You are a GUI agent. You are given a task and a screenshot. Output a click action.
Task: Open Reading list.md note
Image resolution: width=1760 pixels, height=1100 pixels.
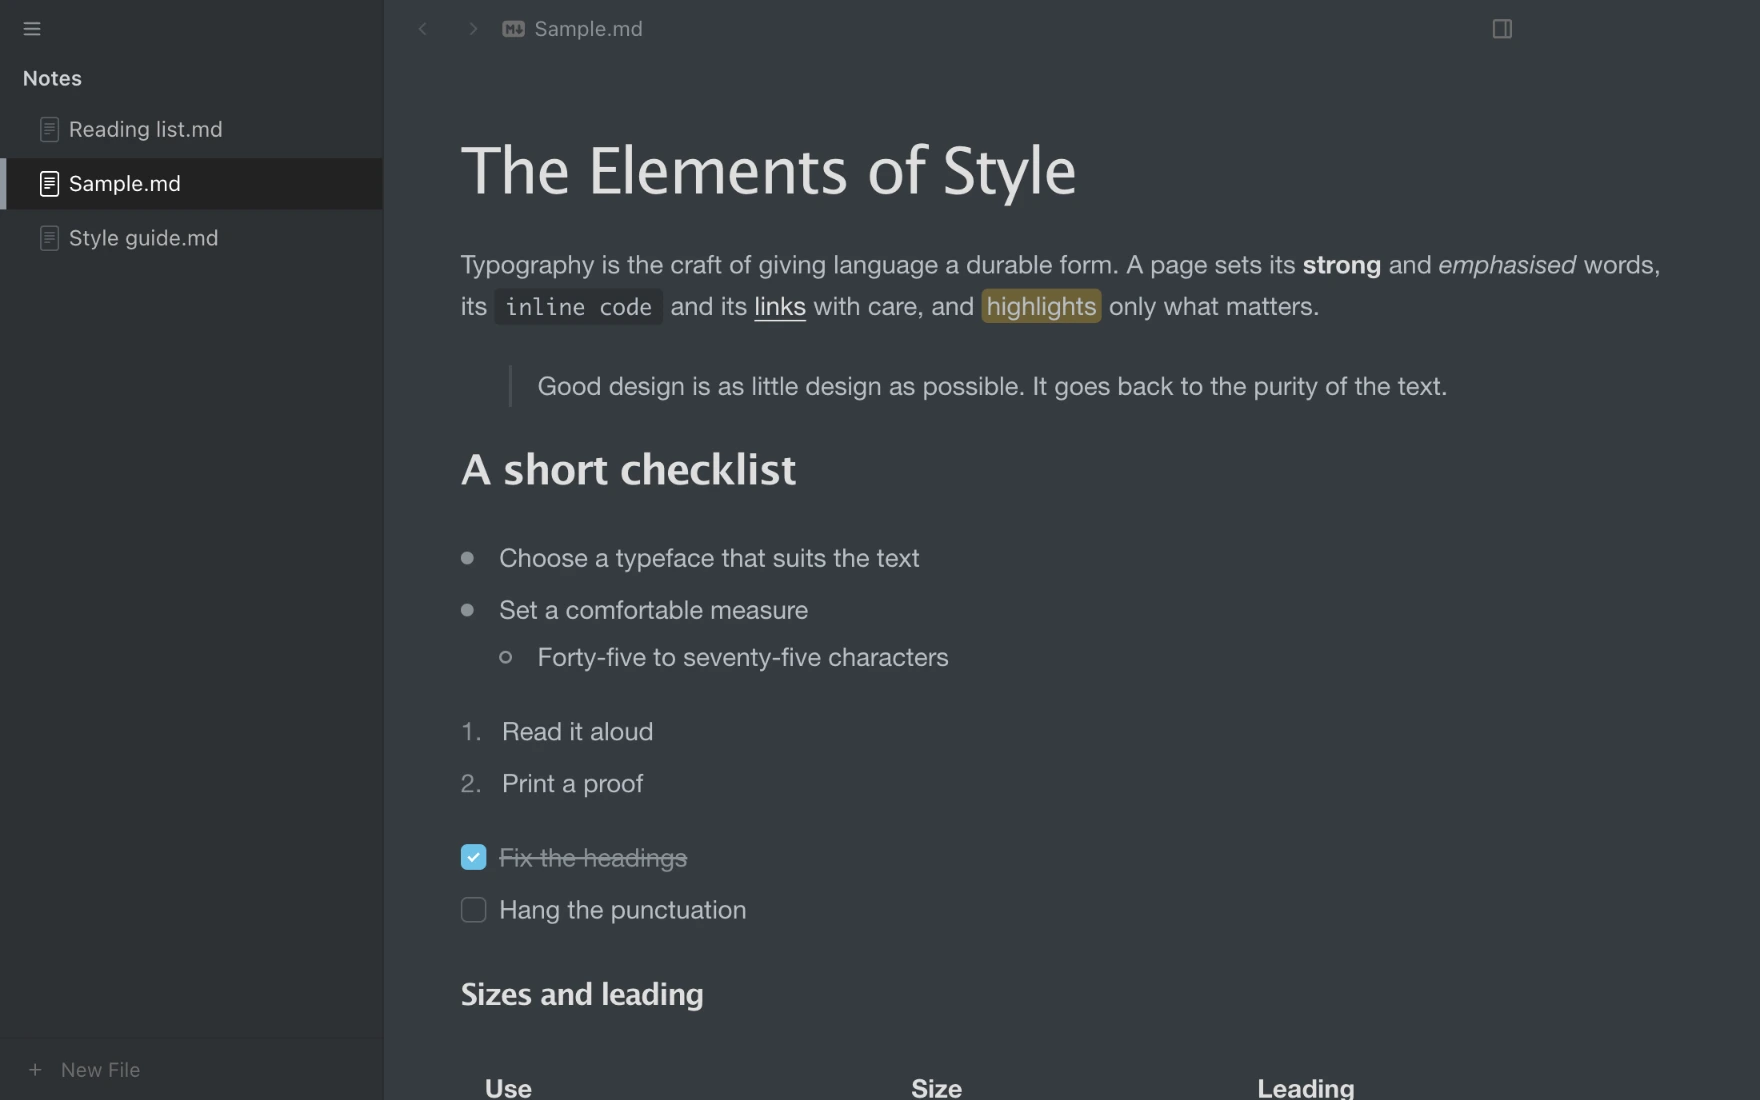point(192,130)
